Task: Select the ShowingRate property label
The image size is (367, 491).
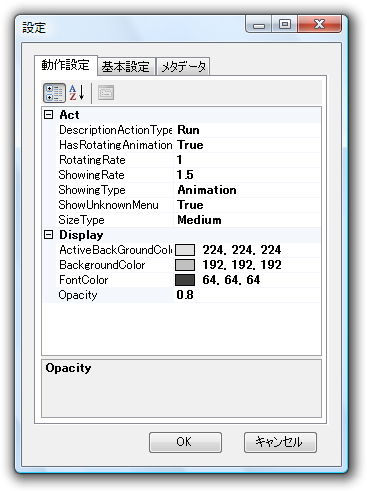Action: [x=91, y=175]
